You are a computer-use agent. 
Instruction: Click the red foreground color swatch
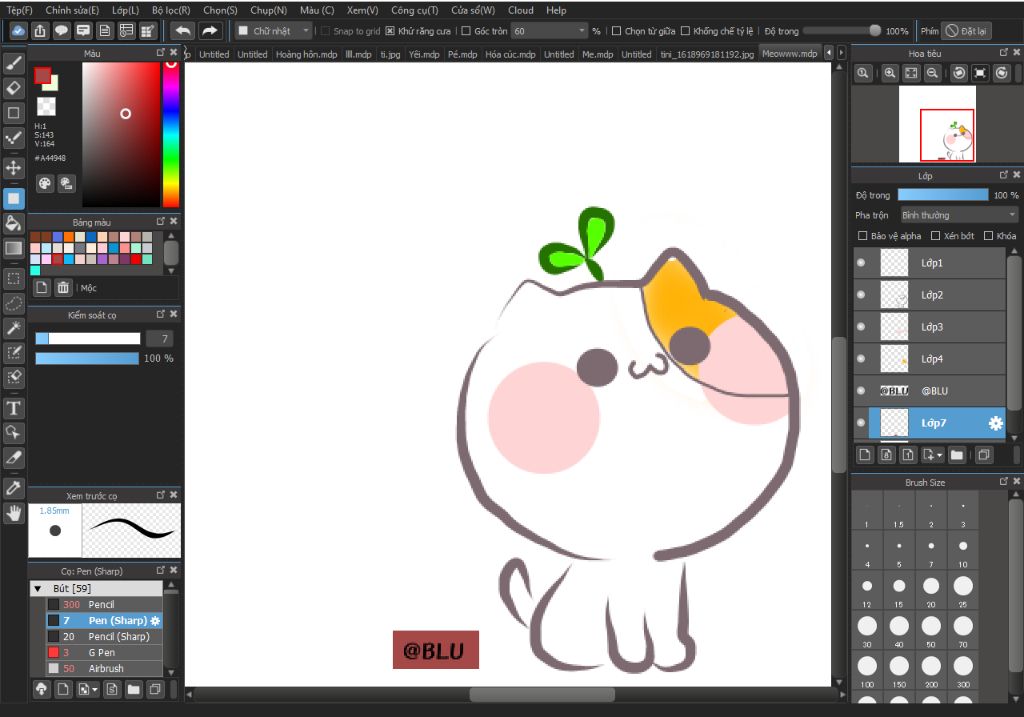click(x=42, y=76)
